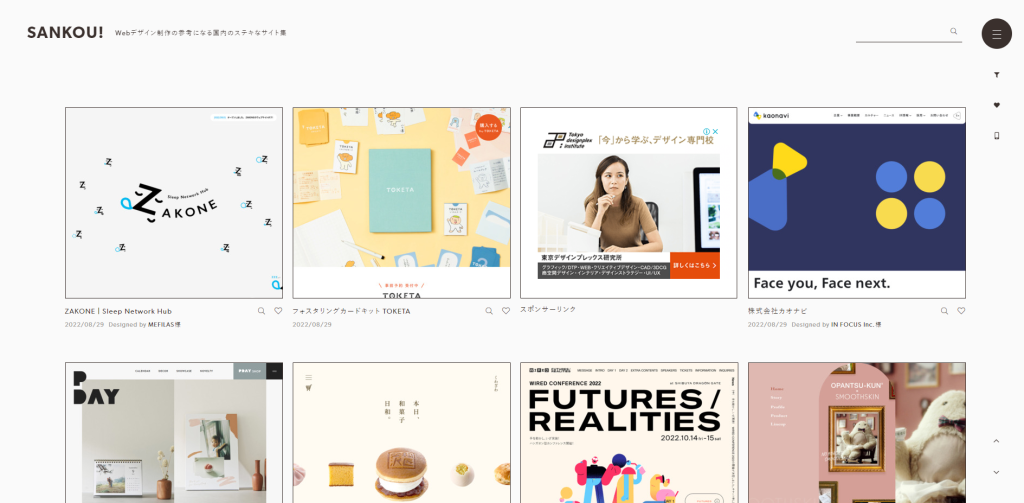Zoom ZAKONE card with magnifier icon

tap(261, 311)
